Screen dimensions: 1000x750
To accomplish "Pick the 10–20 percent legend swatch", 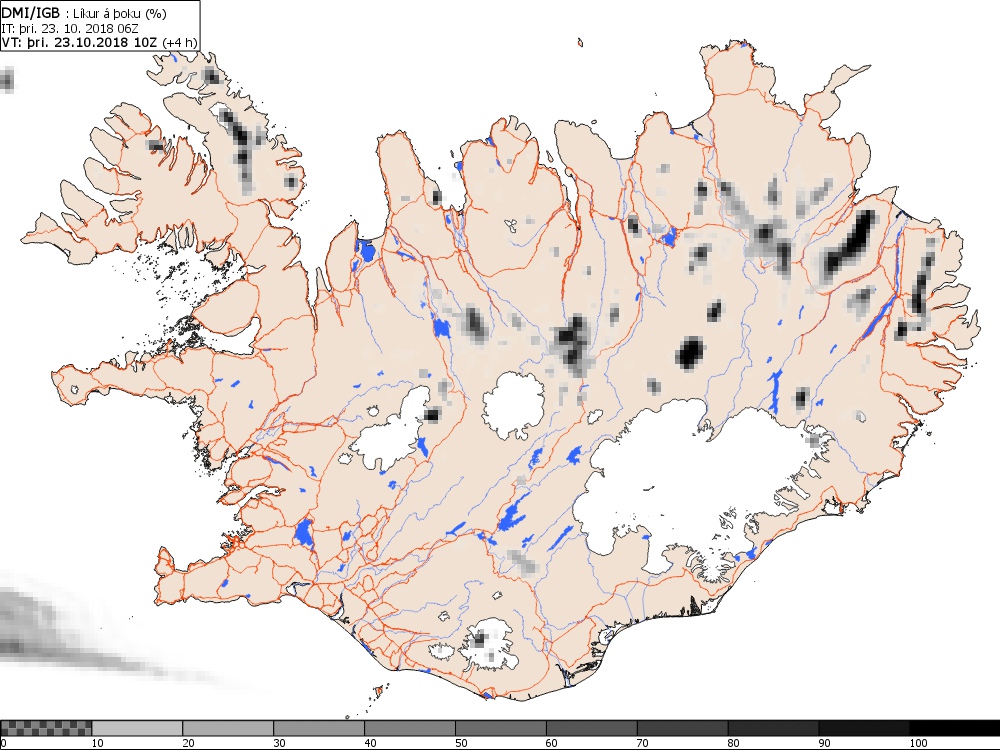I will (137, 728).
